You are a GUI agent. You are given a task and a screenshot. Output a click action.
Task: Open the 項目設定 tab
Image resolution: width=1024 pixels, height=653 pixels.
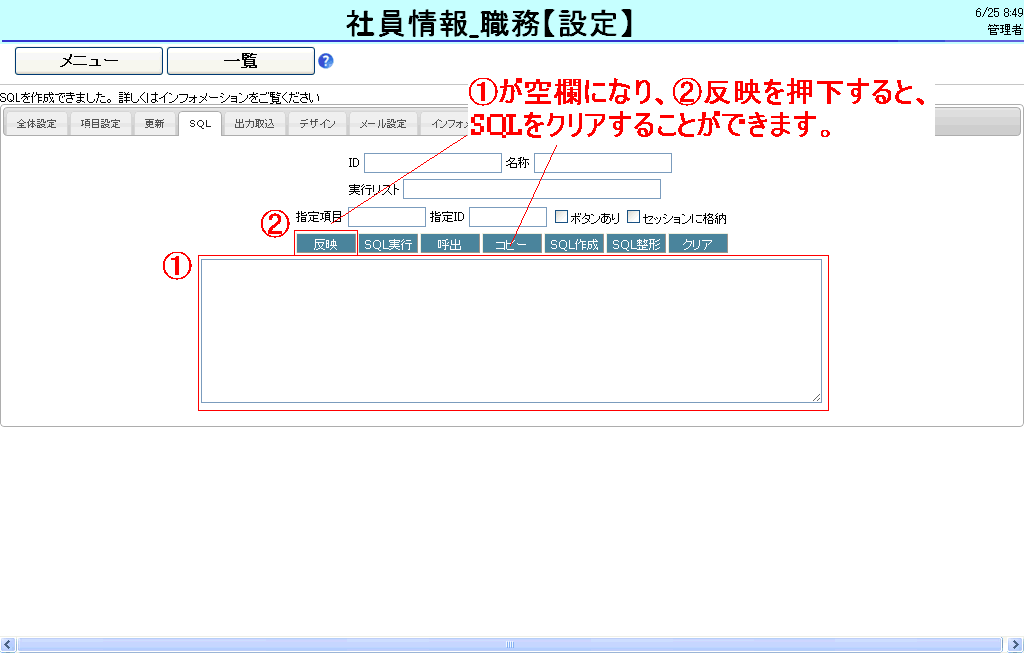pyautogui.click(x=100, y=124)
